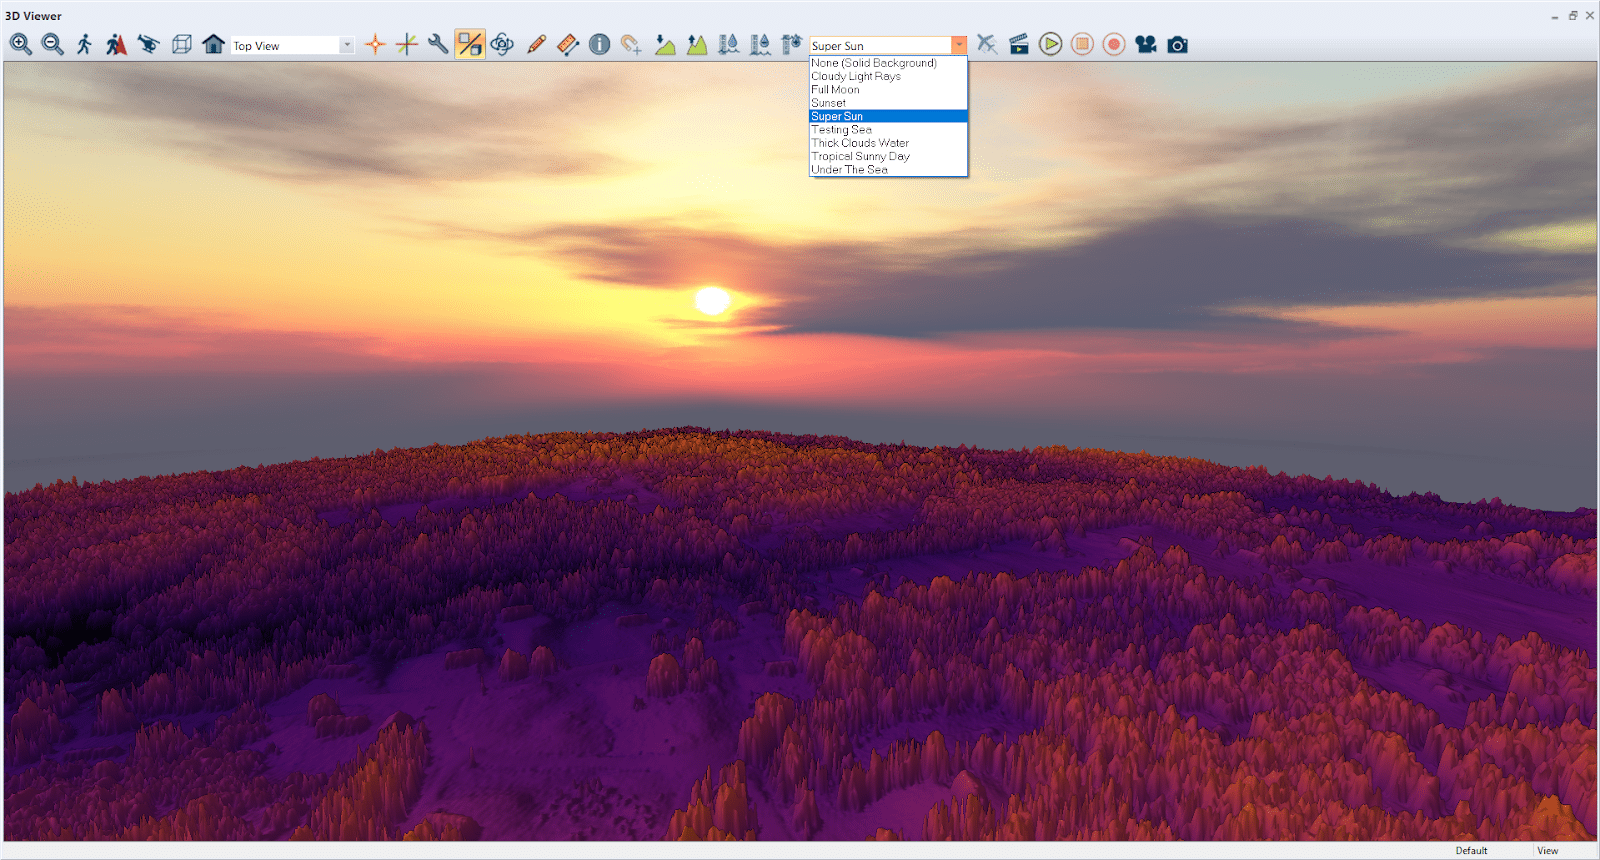Viewport: 1600px width, 860px height.
Task: Activate walk mode with the walking person icon
Action: coord(85,45)
